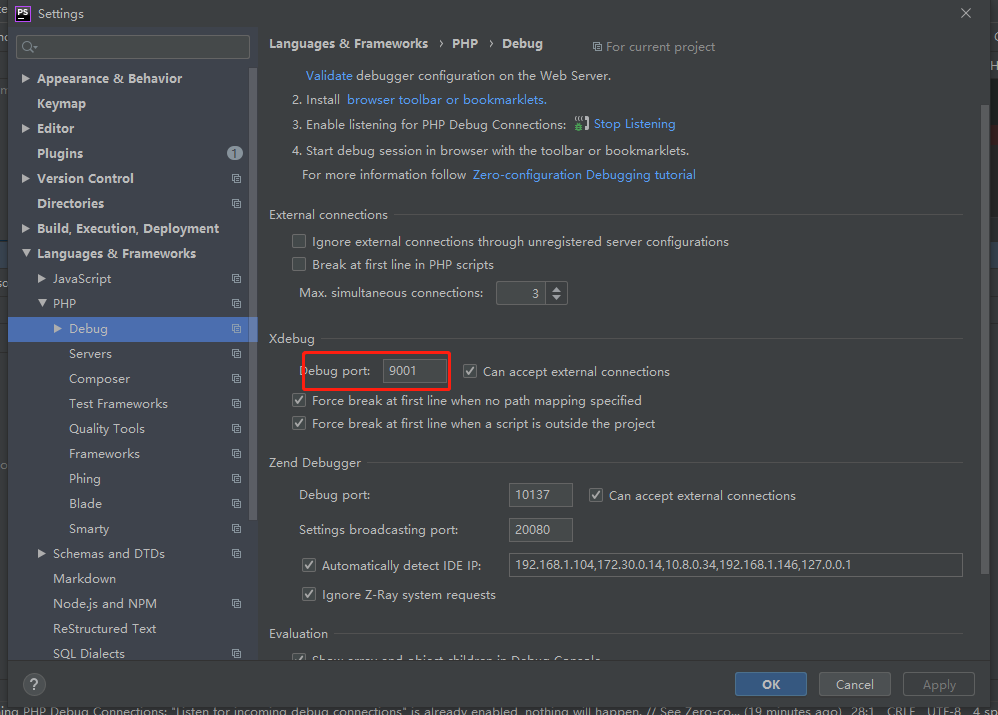
Task: Open Markdown settings page
Action: [x=85, y=579]
